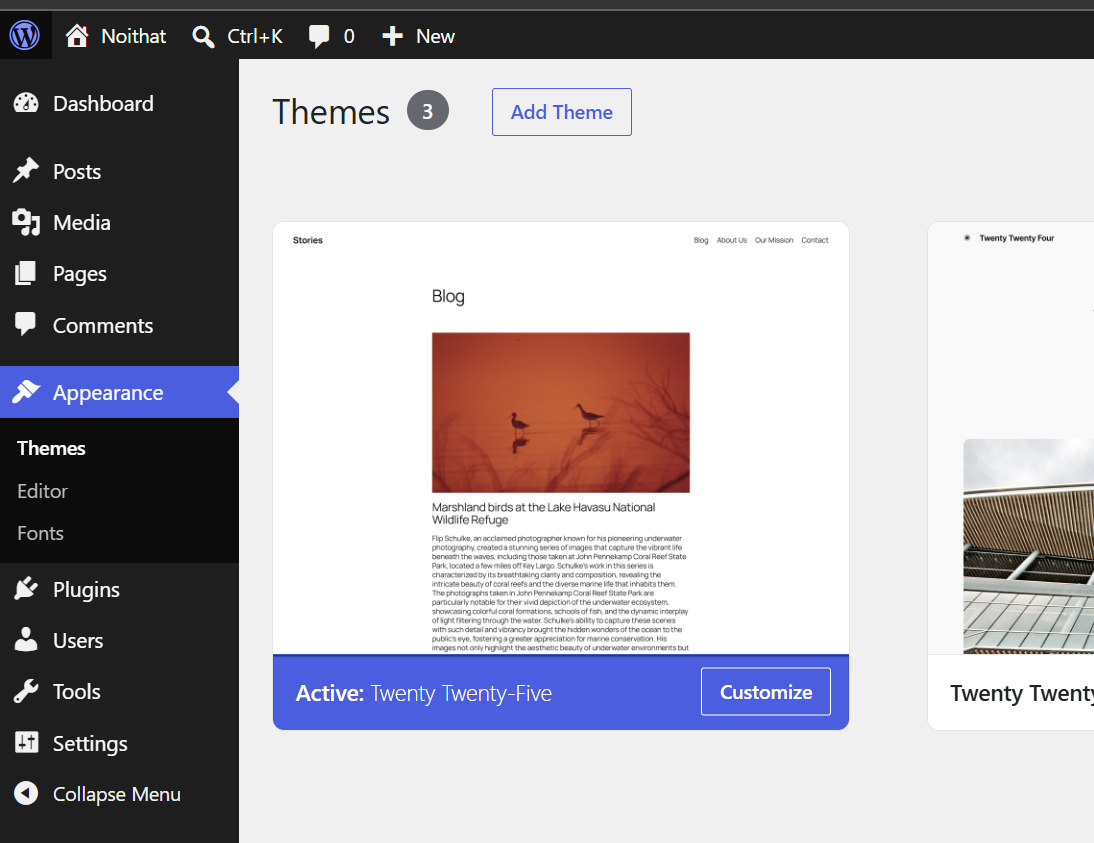The height and width of the screenshot is (843, 1094).
Task: Click the Tools wrench icon
Action: tap(27, 692)
